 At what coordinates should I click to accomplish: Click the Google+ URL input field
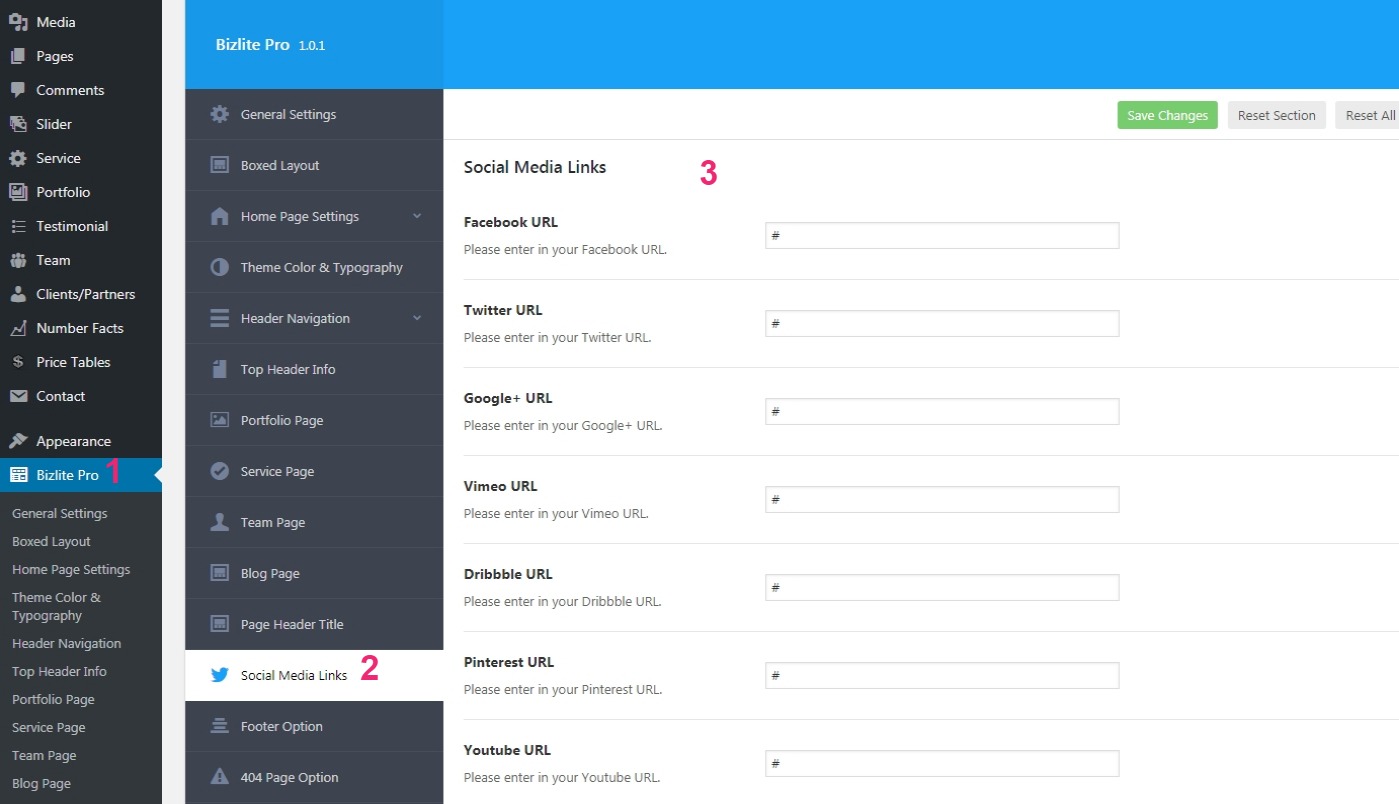coord(942,411)
